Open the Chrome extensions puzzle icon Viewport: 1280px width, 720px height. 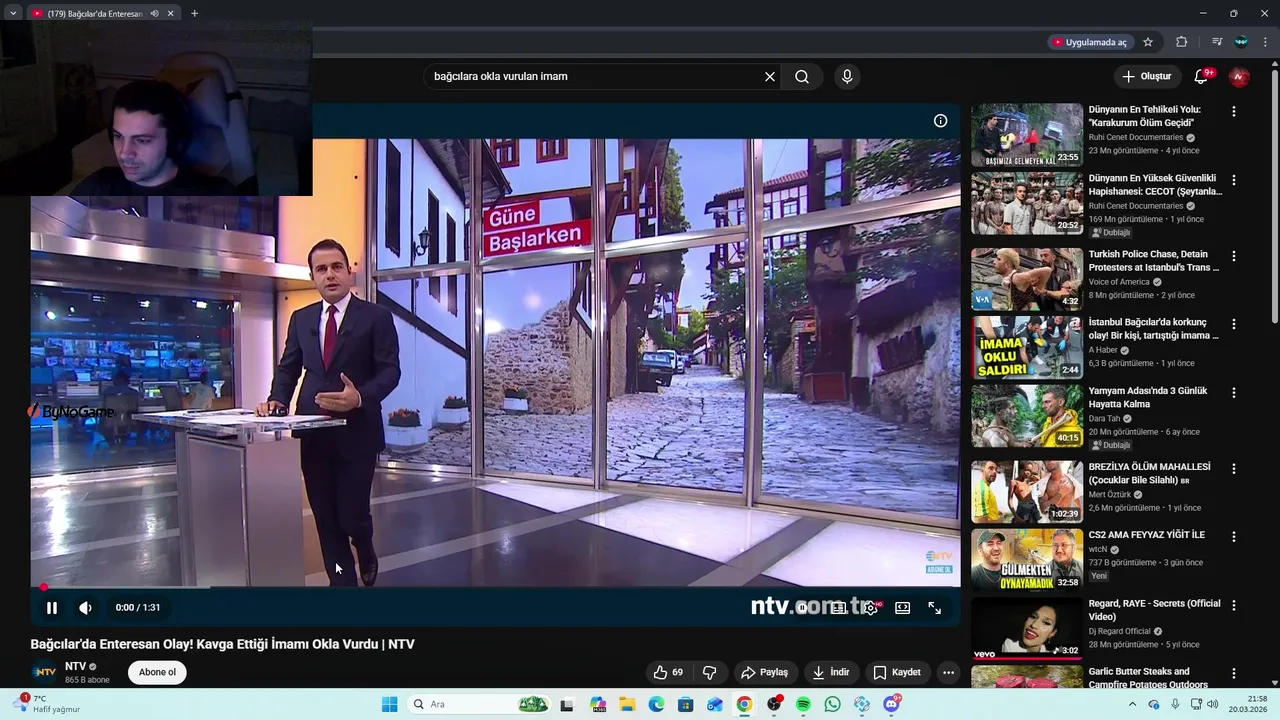pos(1181,42)
